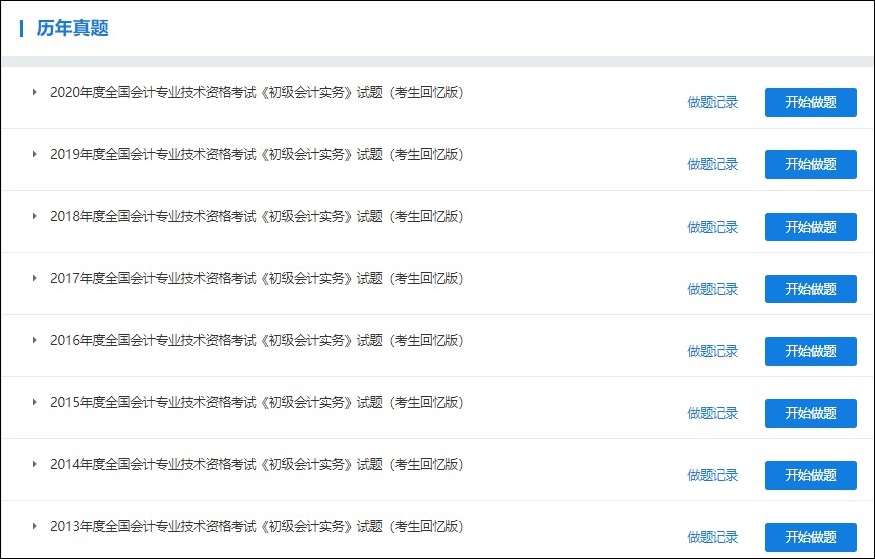
Task: Expand the 2018年度 exam row arrow
Action: coord(35,216)
